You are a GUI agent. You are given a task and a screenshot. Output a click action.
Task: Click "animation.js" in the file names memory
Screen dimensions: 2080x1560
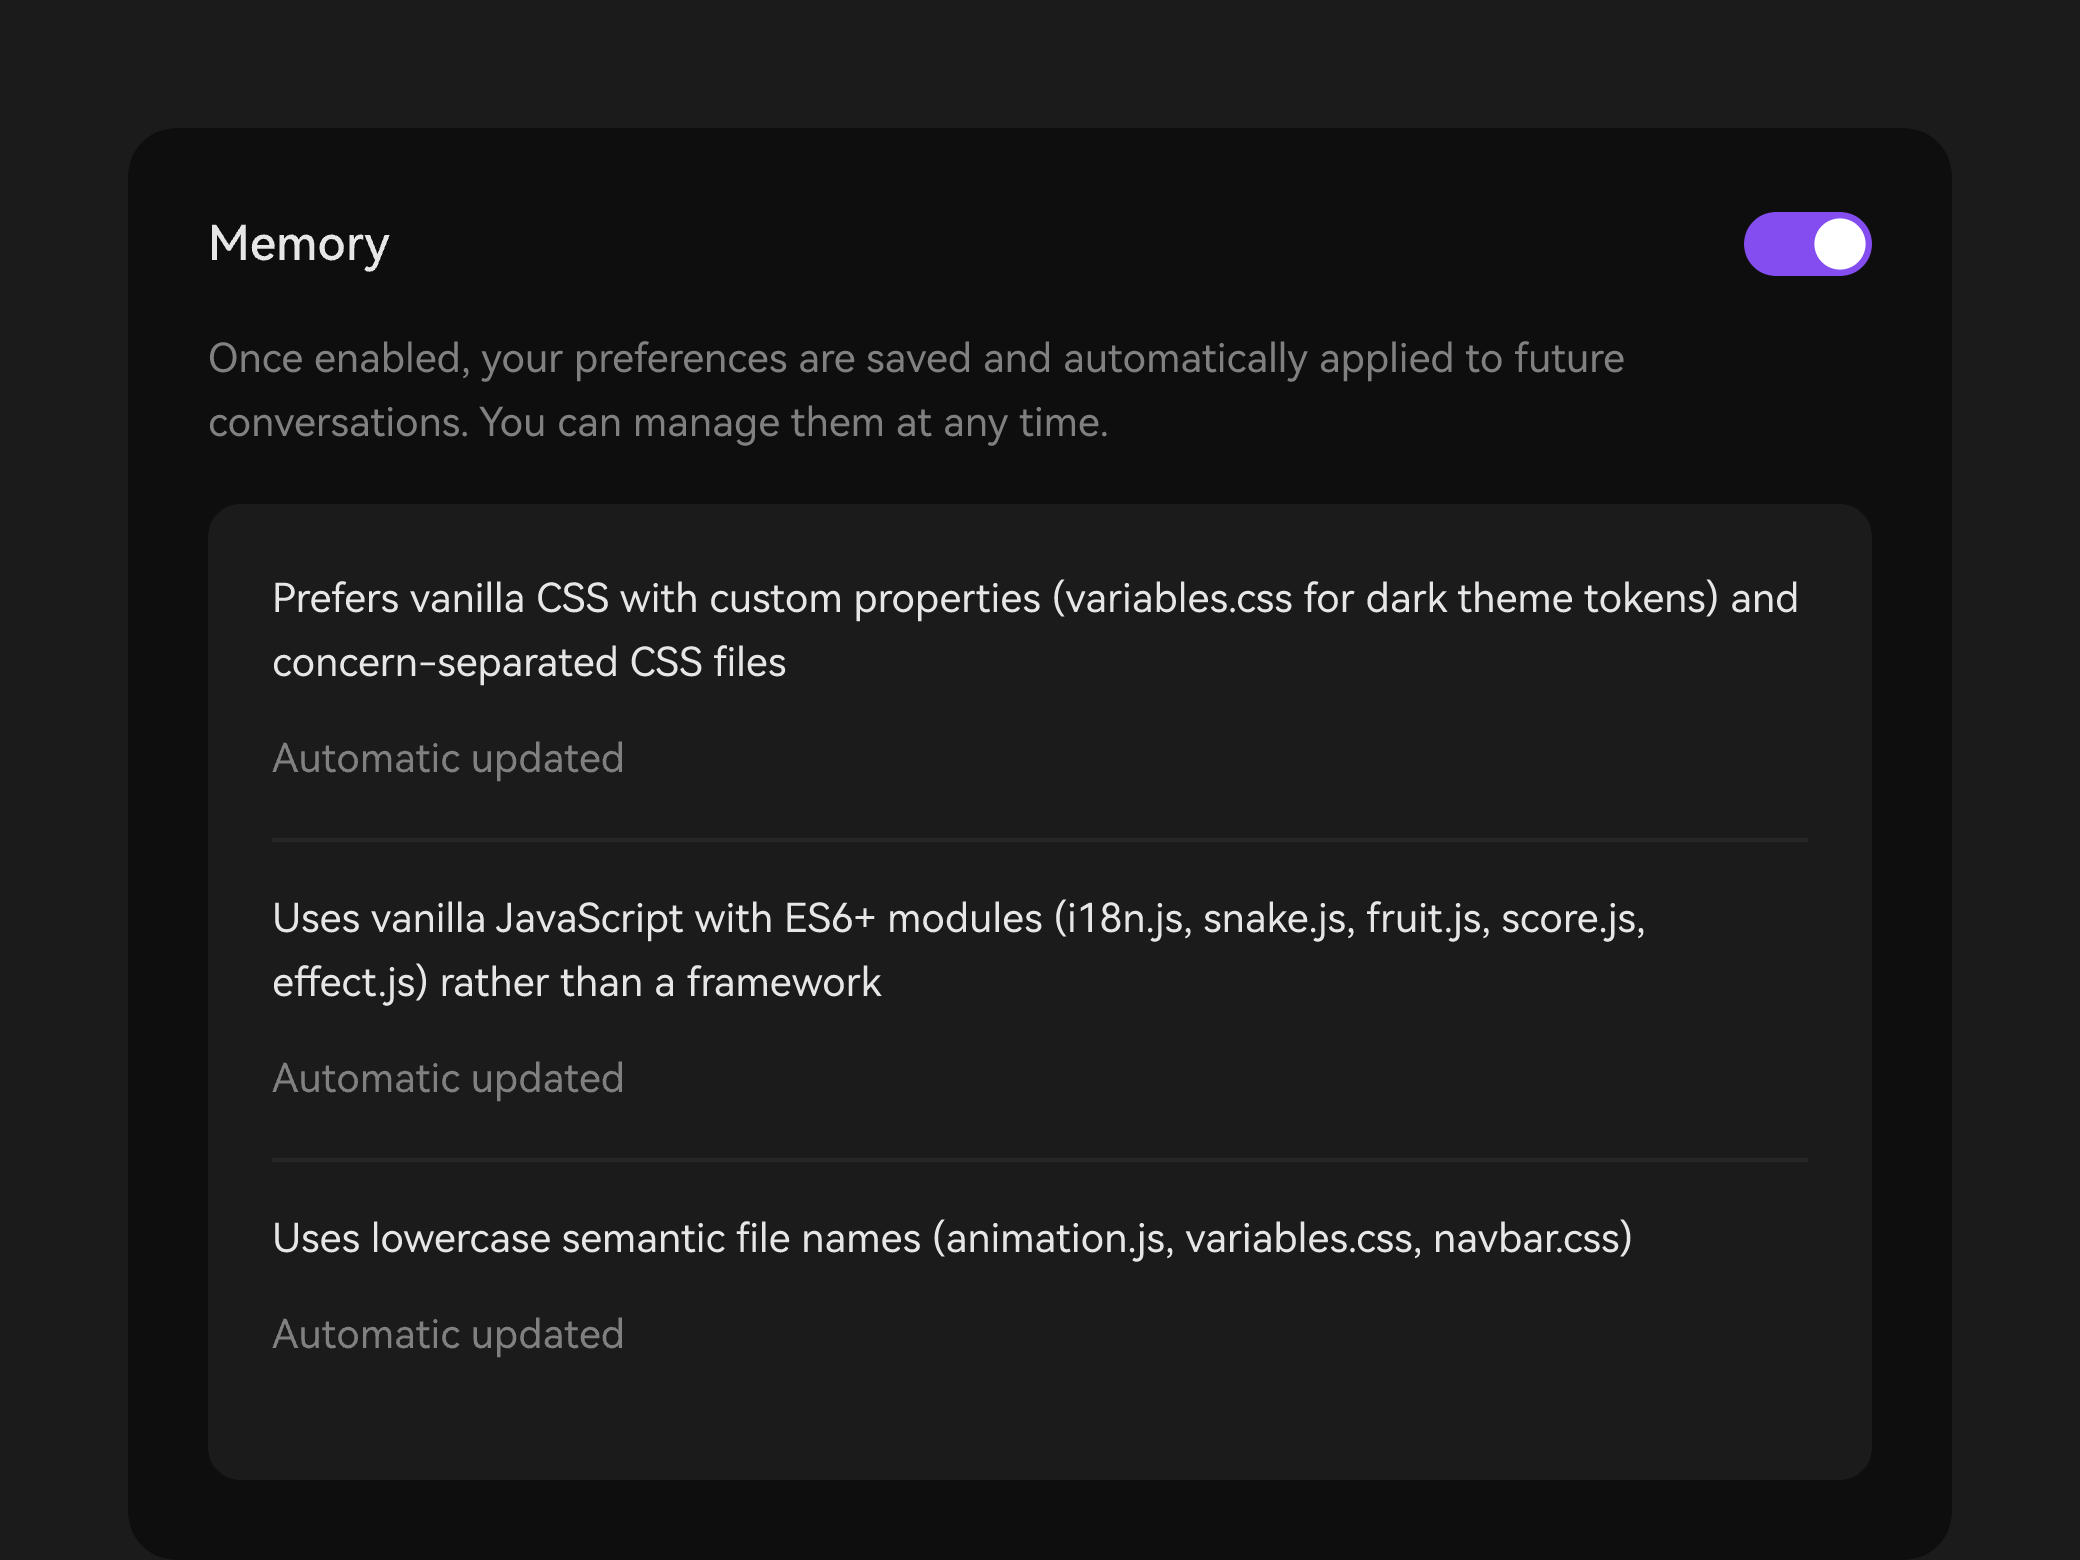click(x=1059, y=1238)
